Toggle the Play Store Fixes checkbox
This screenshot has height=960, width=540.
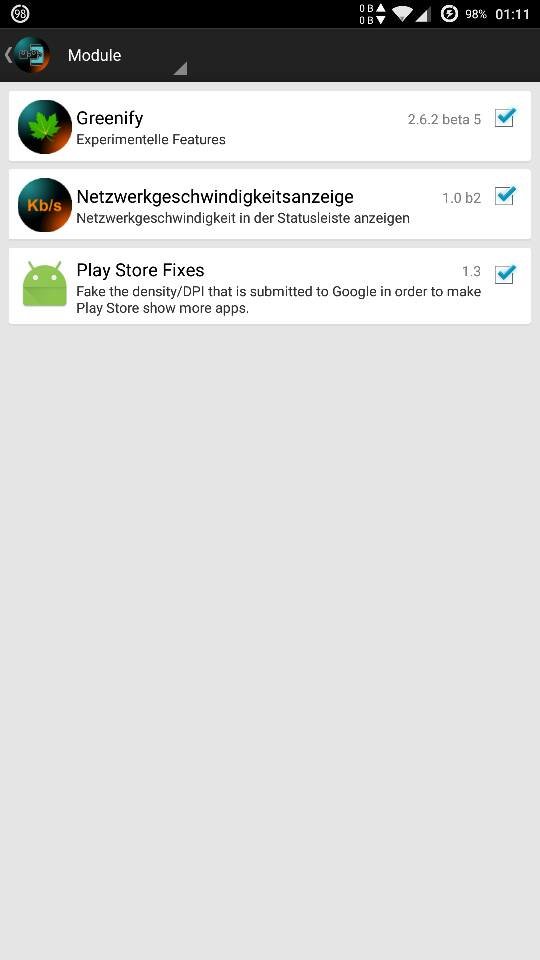click(x=505, y=274)
